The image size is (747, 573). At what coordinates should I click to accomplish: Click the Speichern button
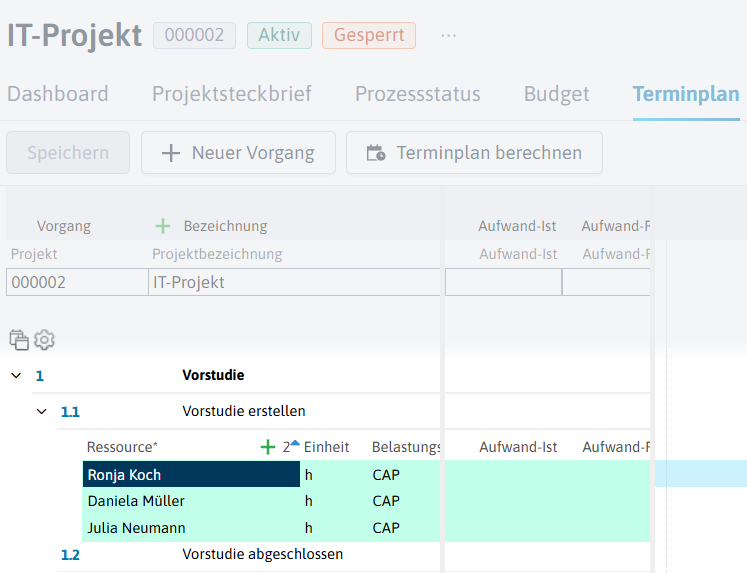point(68,152)
